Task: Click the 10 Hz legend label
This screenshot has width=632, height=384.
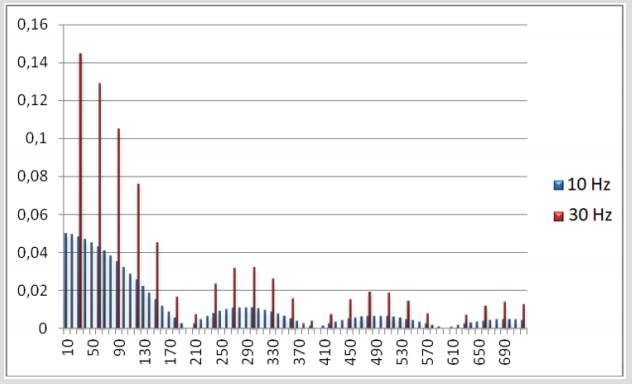Action: [588, 185]
